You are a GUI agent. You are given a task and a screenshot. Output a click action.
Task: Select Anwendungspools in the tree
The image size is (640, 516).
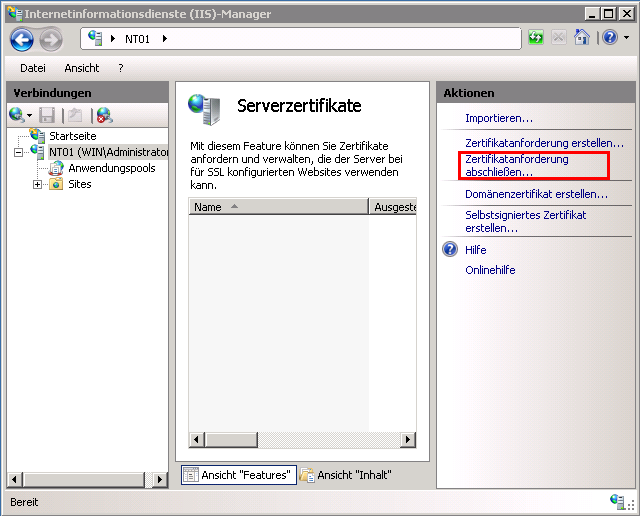click(111, 168)
